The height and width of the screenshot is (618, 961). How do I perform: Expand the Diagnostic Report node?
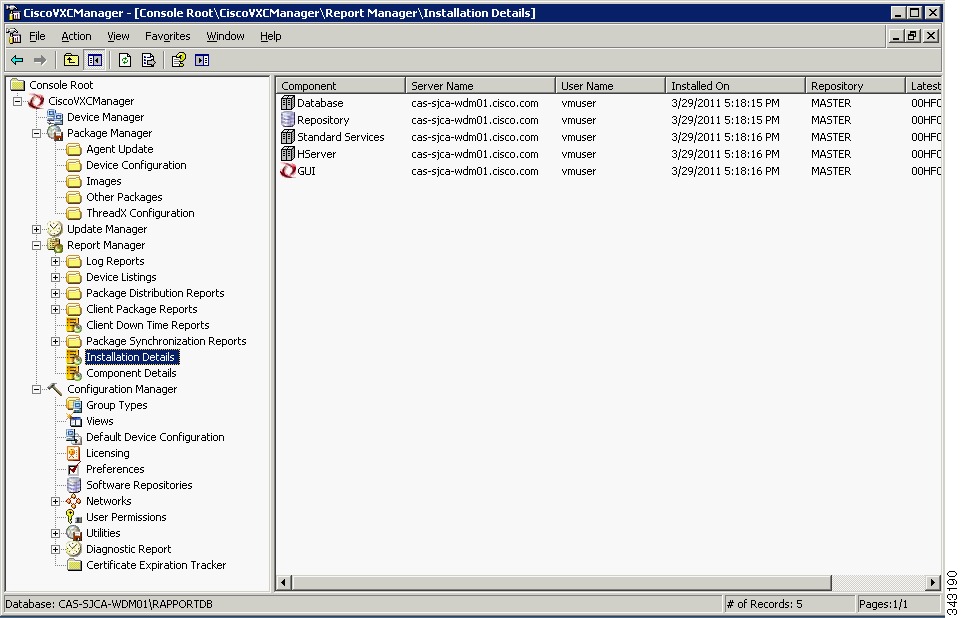56,549
